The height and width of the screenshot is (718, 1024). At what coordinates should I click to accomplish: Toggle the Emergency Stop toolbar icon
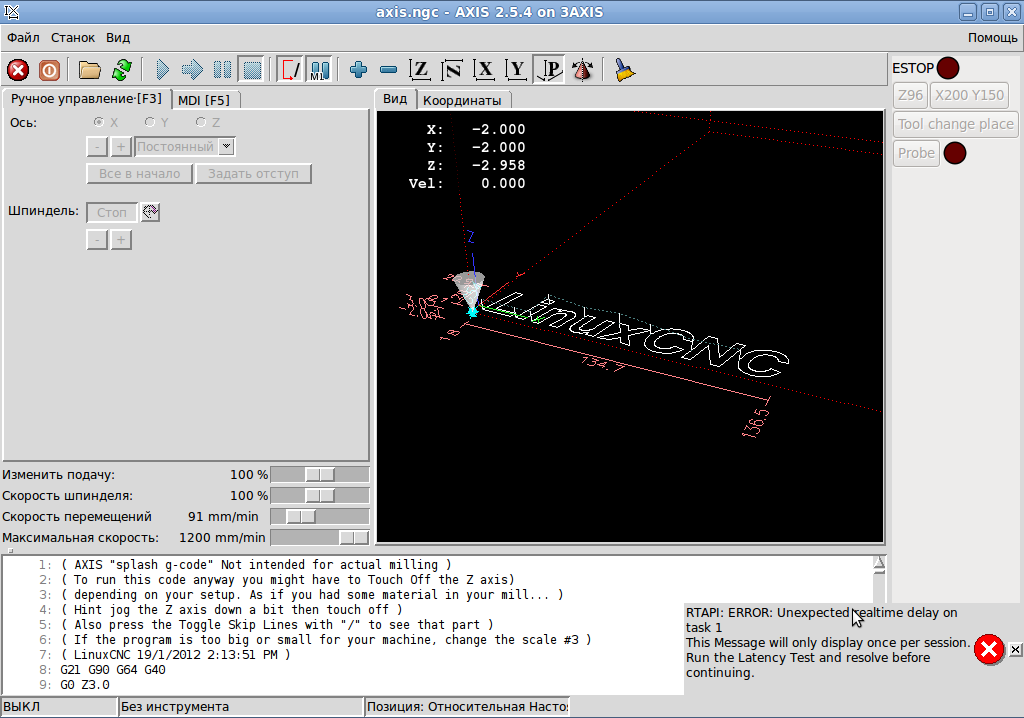point(18,70)
